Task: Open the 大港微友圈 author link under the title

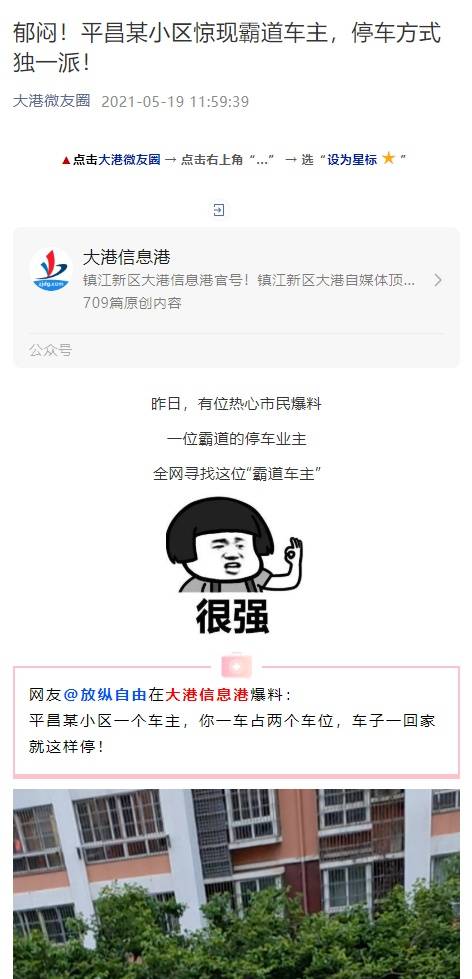Action: 52,101
